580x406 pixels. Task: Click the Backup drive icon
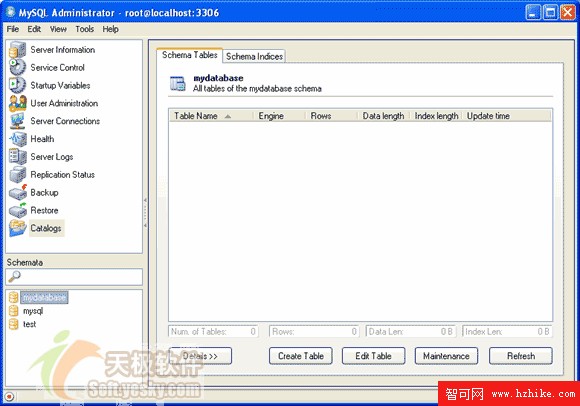tap(17, 192)
